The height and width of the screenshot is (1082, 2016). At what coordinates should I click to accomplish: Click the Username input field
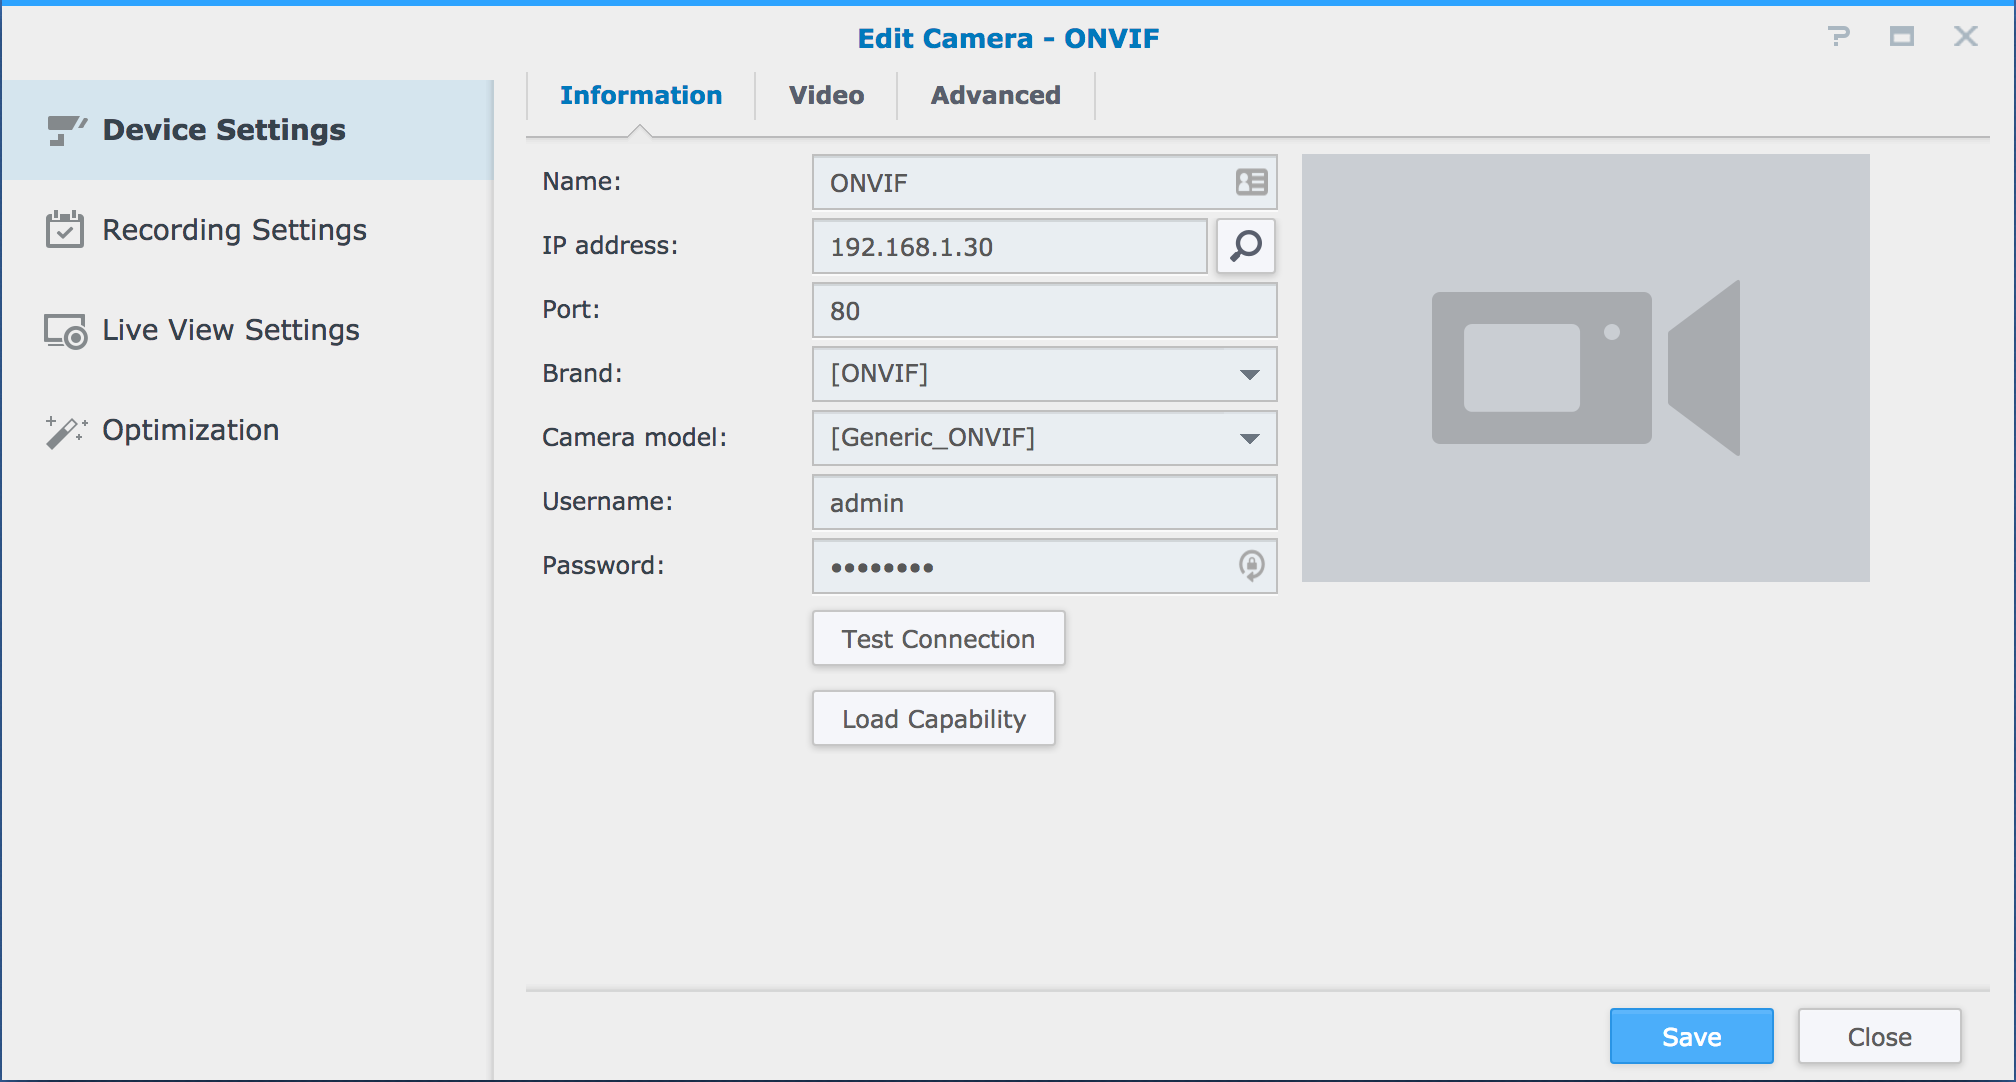(1043, 502)
